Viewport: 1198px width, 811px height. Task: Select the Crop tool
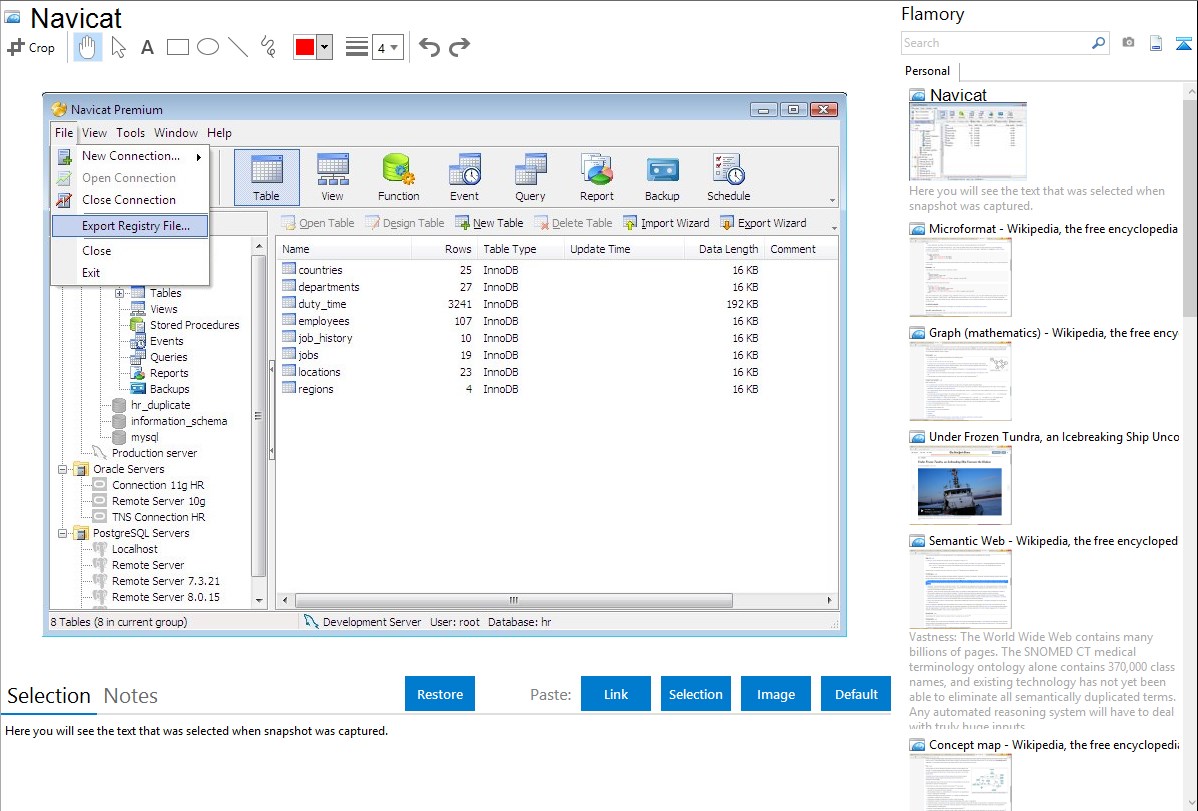(x=31, y=47)
